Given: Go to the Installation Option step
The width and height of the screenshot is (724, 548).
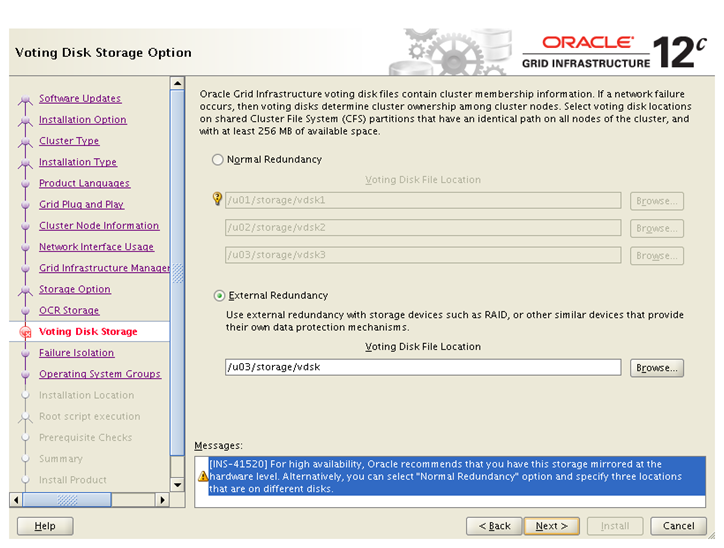Looking at the screenshot, I should coord(83,120).
